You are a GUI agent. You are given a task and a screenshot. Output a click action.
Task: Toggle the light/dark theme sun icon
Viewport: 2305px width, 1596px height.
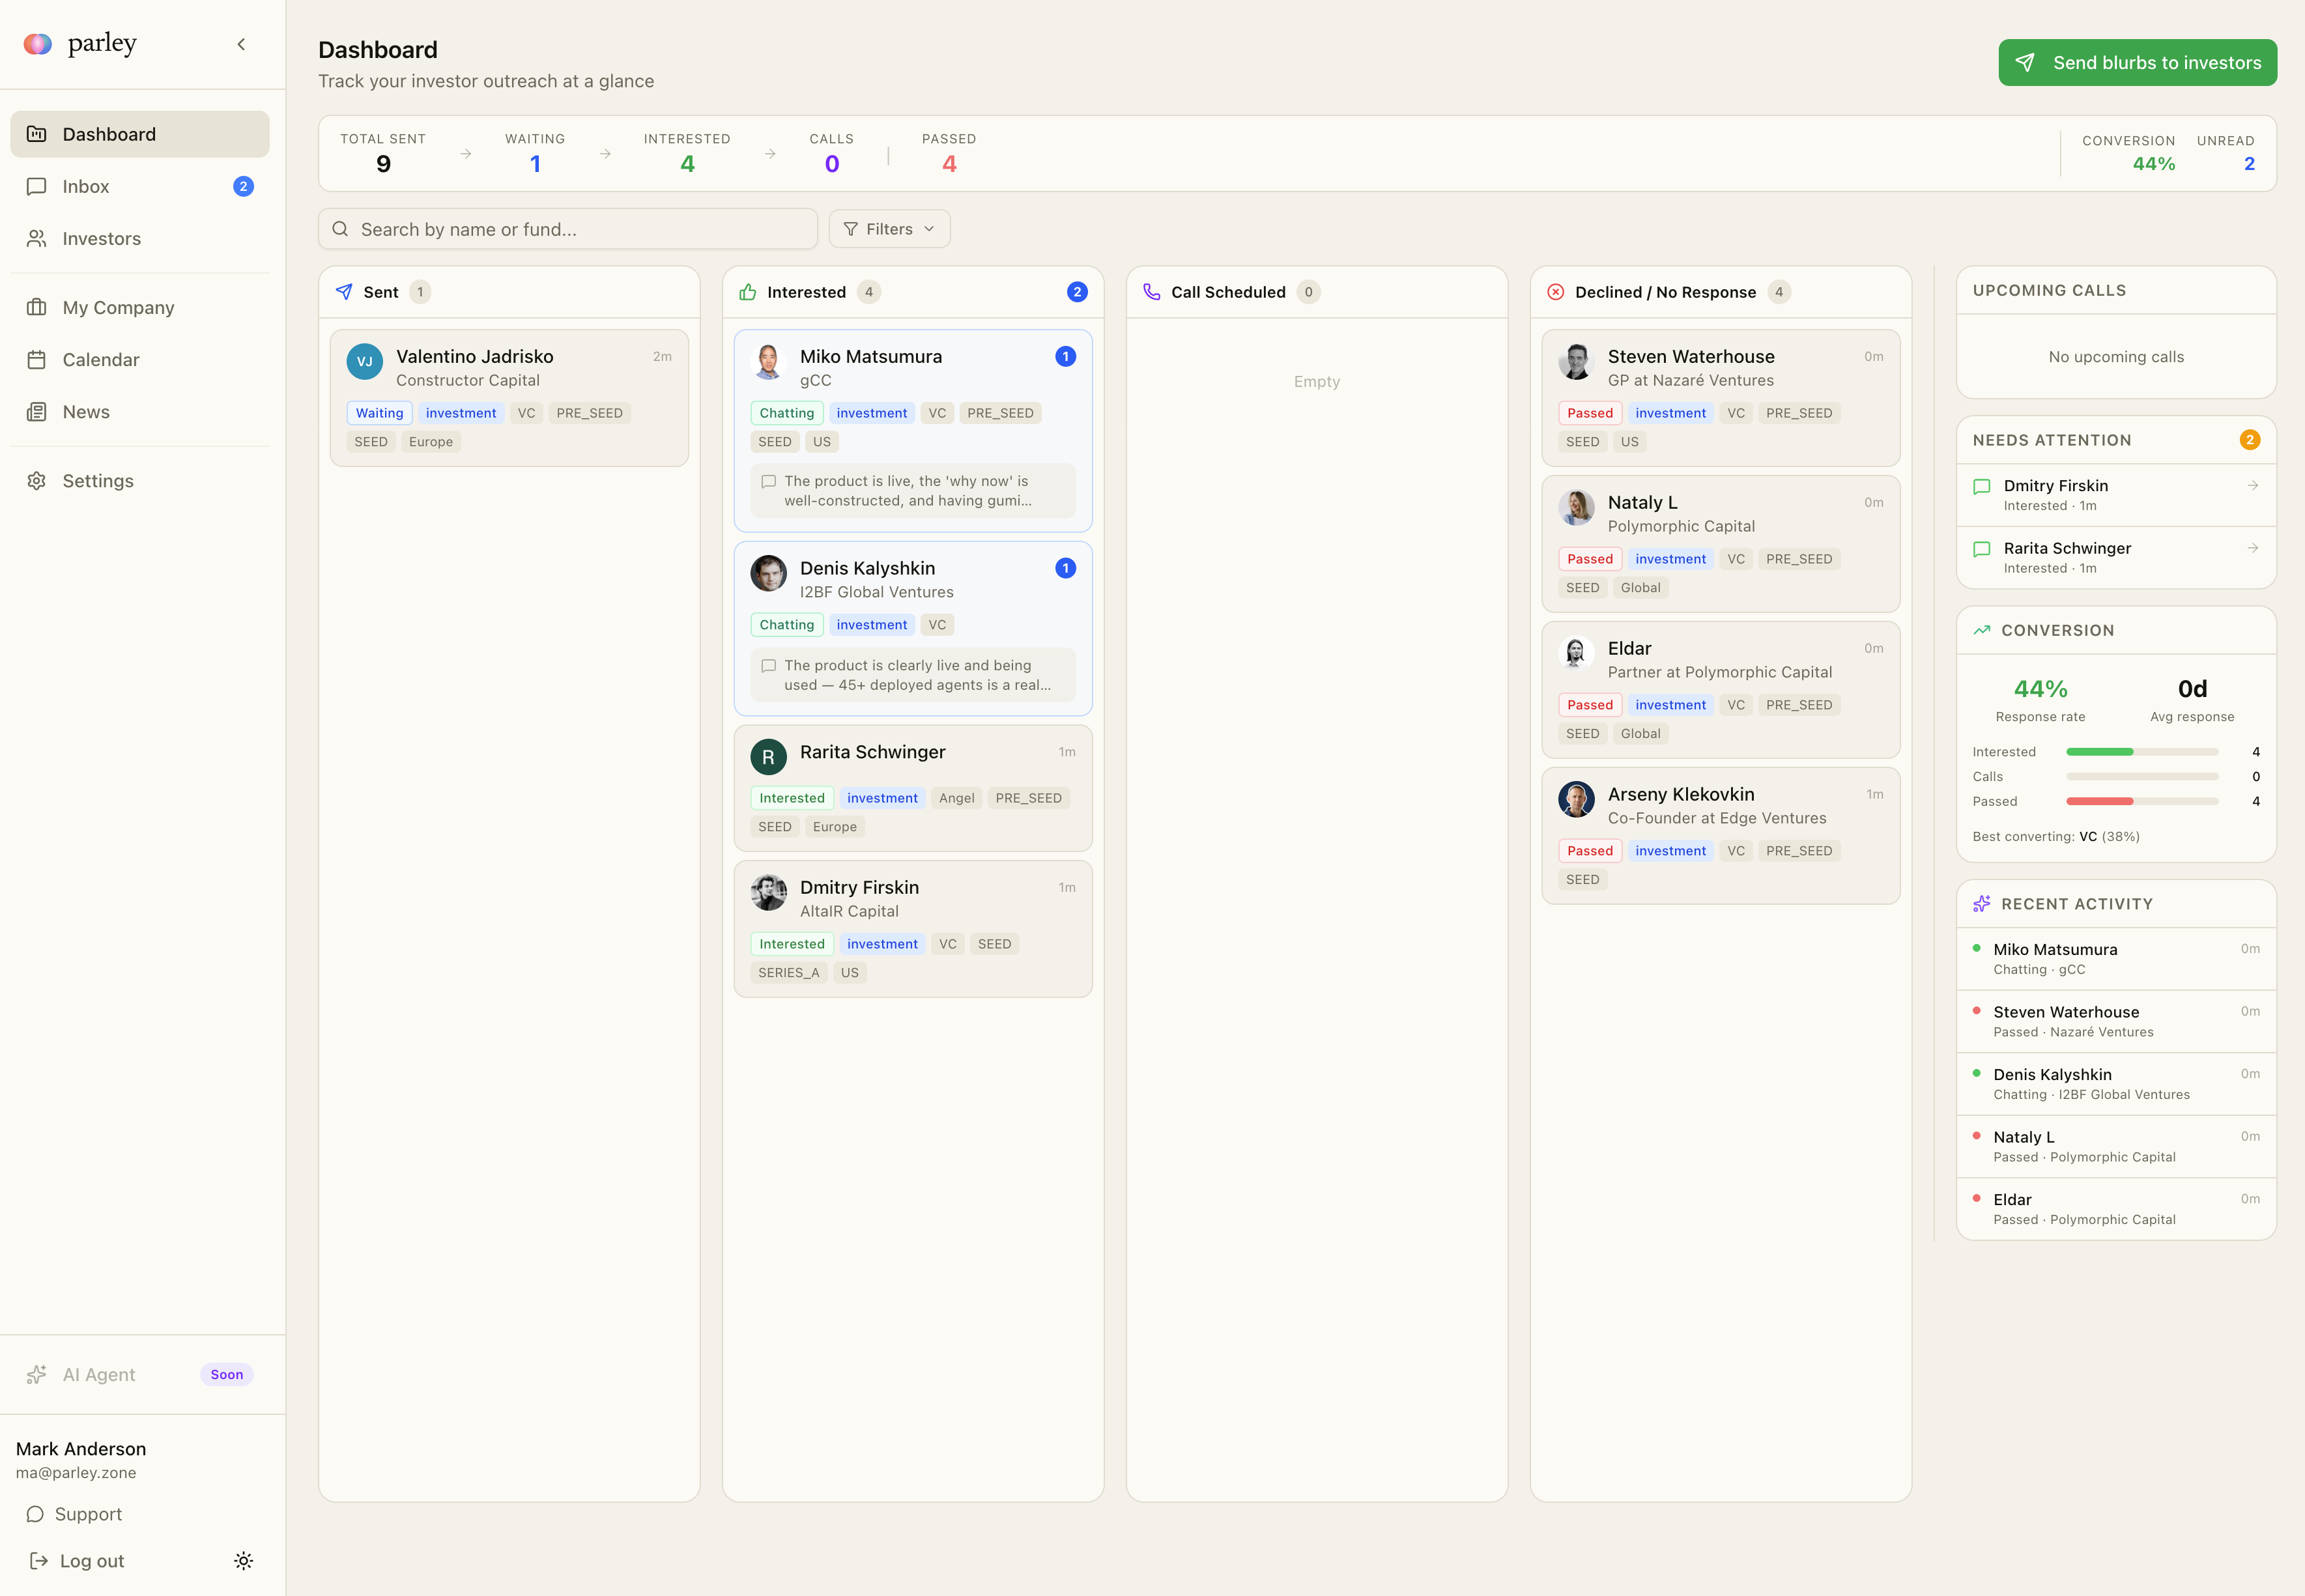click(243, 1561)
